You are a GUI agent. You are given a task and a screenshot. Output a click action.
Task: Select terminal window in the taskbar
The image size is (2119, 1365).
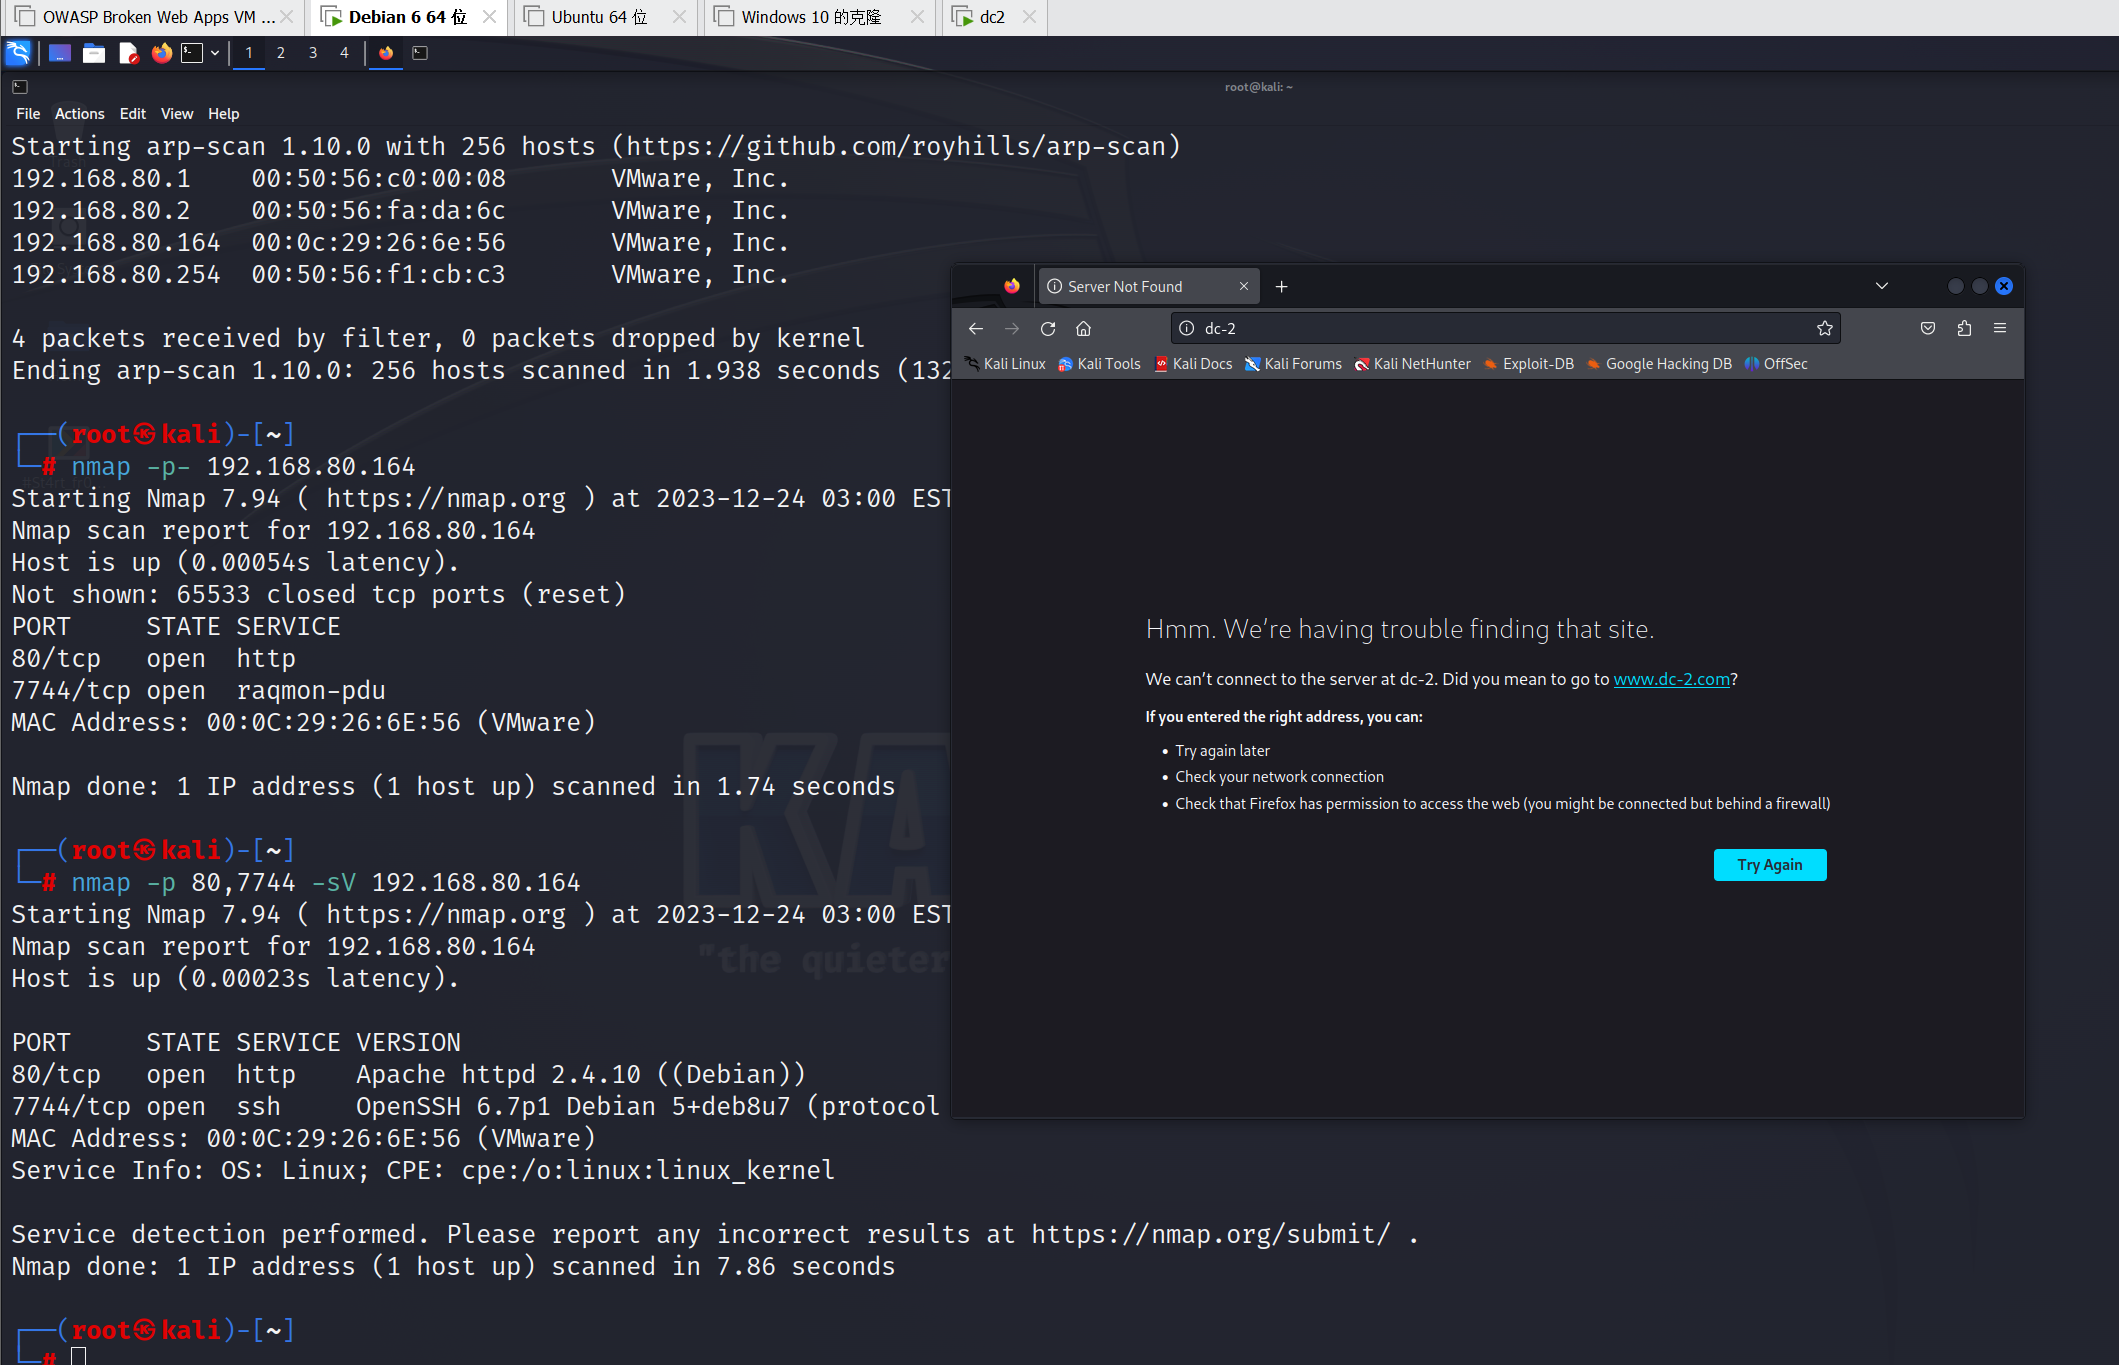pos(421,53)
